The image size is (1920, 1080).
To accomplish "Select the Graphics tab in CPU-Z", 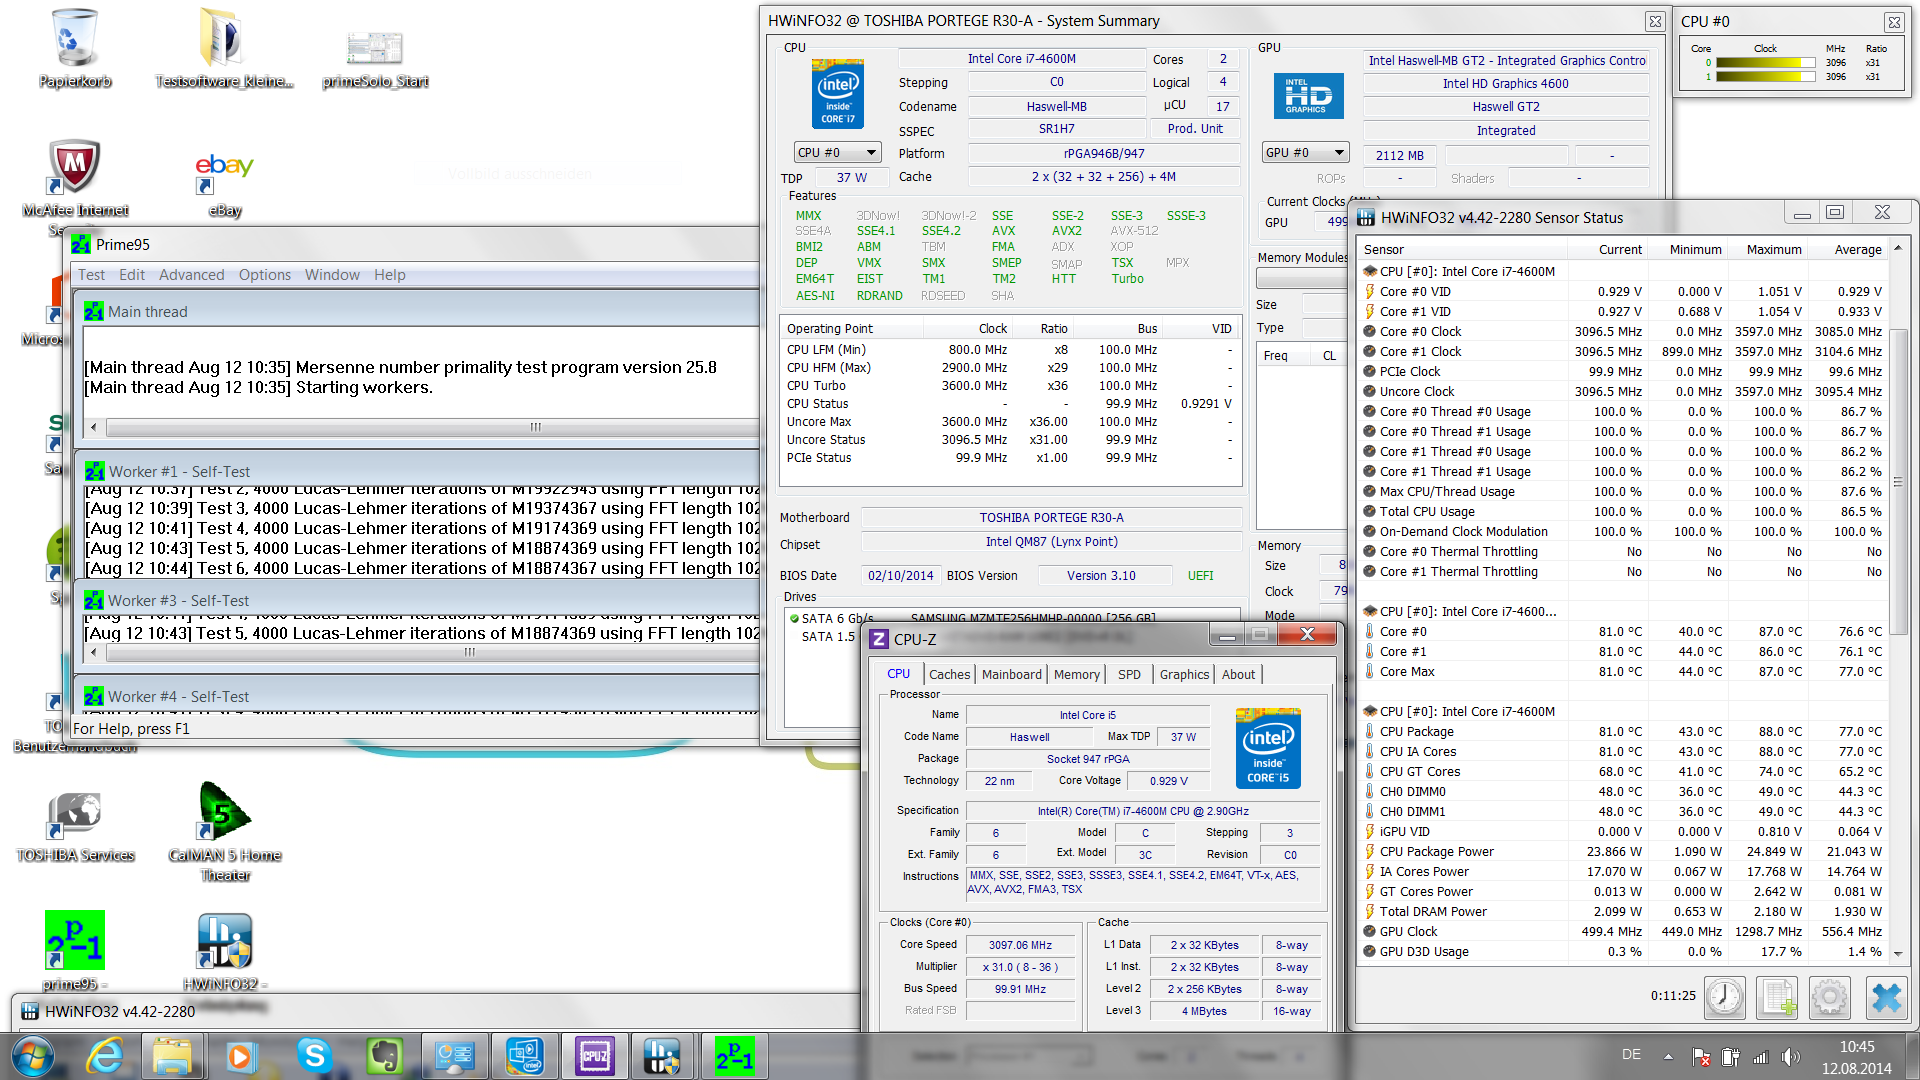I will coord(1184,675).
